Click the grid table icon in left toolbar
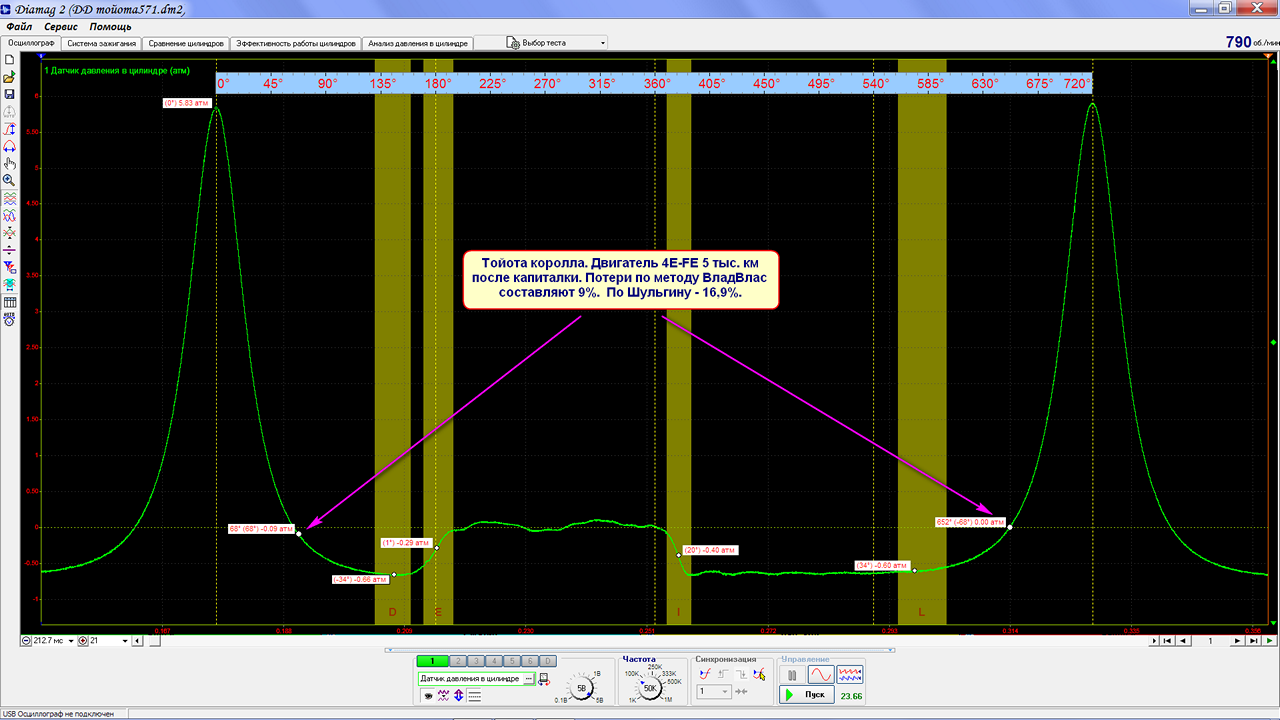The height and width of the screenshot is (720, 1280). [9, 302]
